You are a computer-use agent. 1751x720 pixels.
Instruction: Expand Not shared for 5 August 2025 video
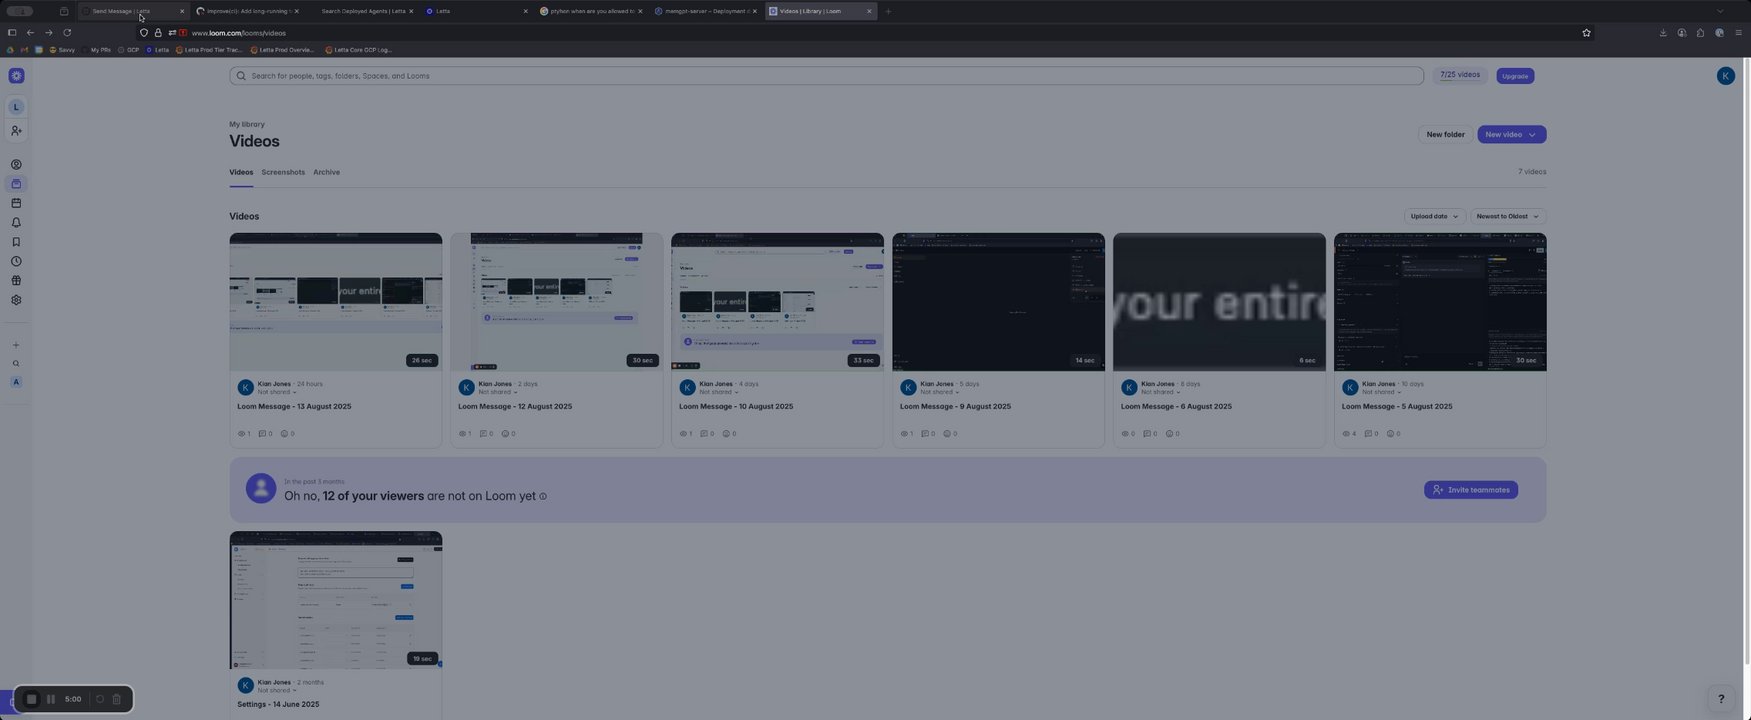coord(1382,392)
